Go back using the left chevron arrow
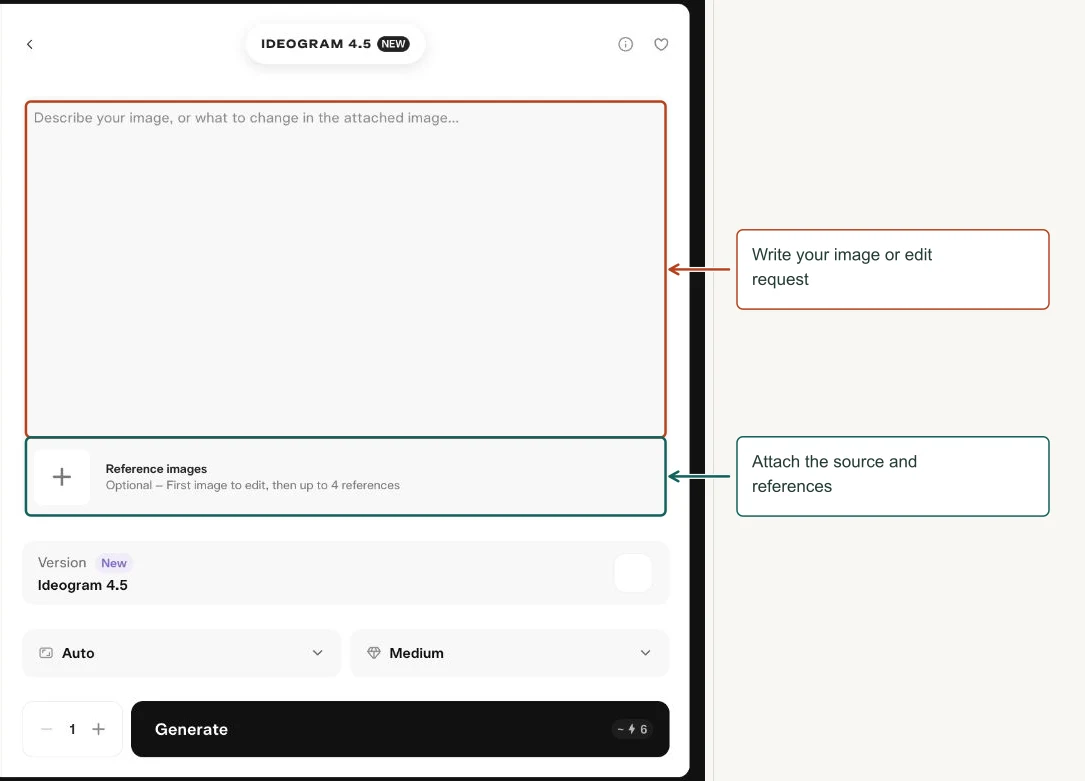 point(30,44)
